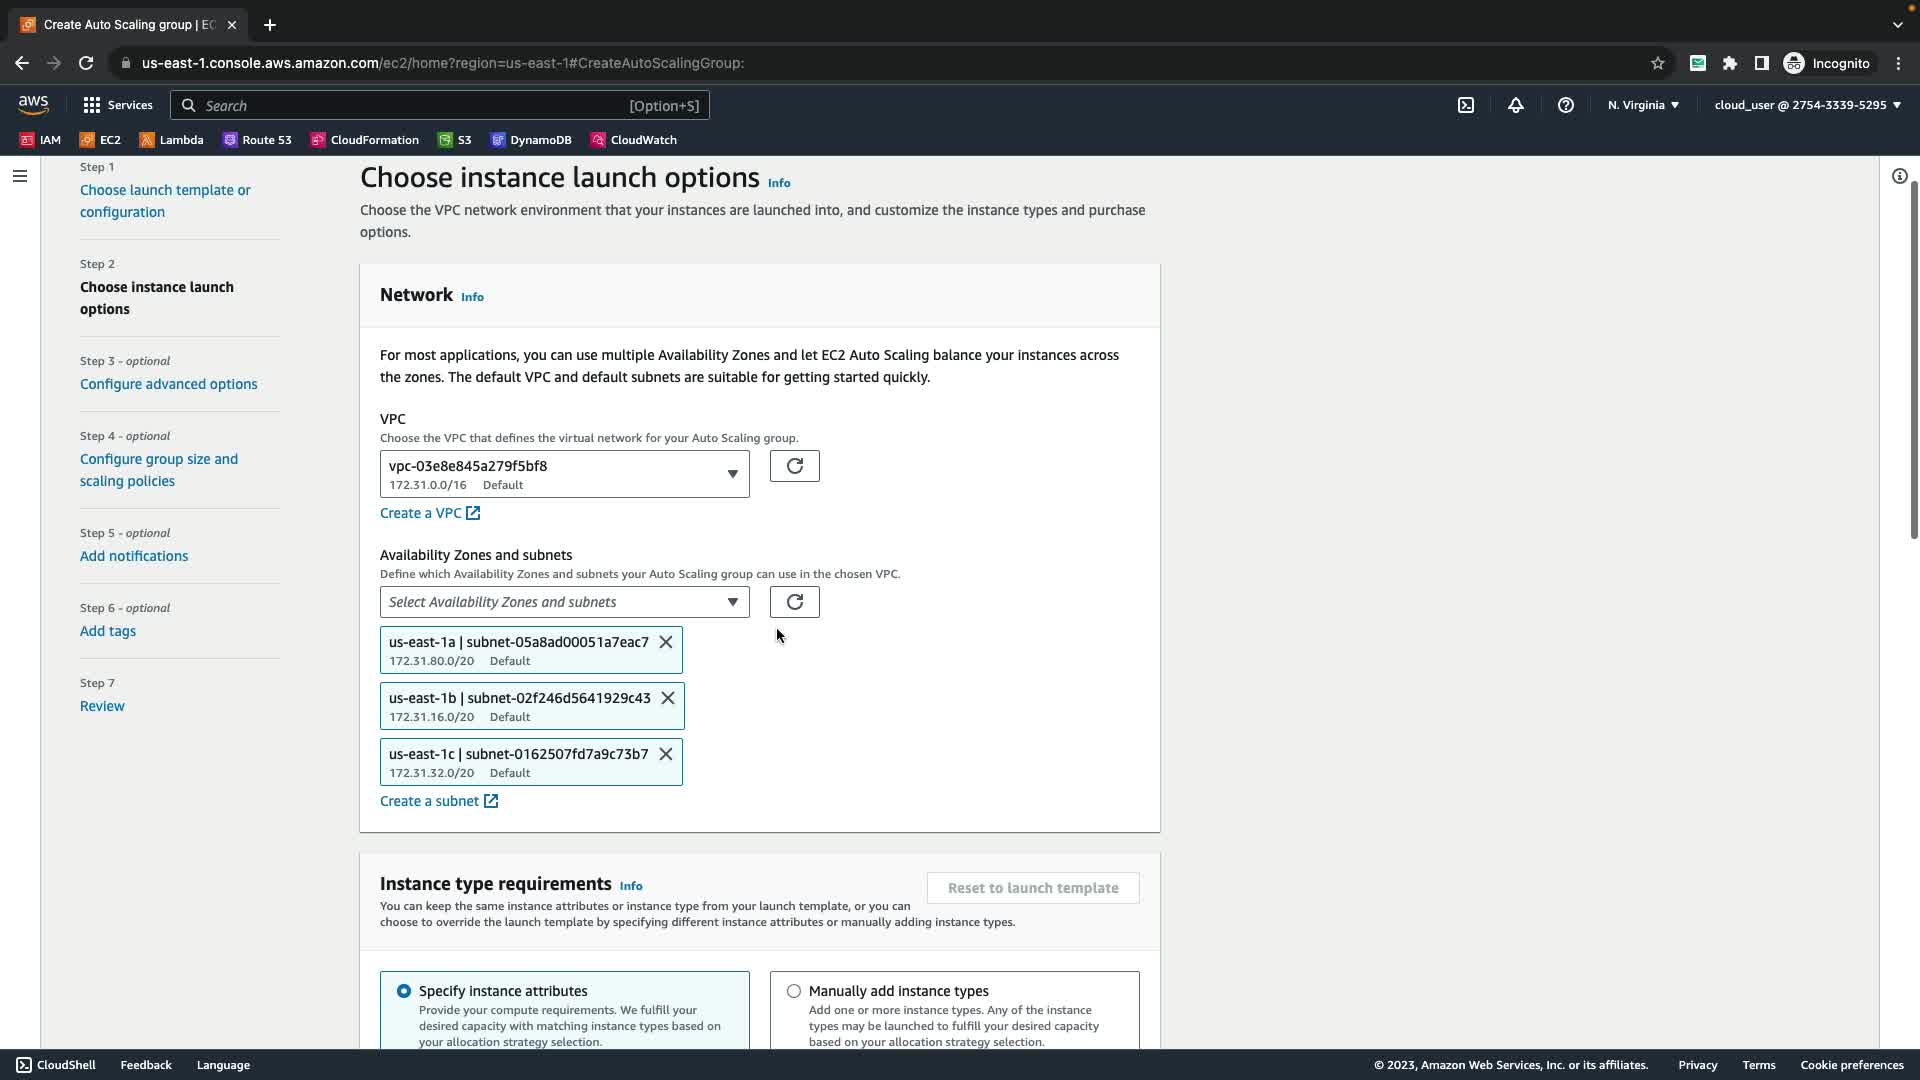This screenshot has width=1920, height=1080.
Task: Click the Create a subnet link
Action: click(430, 801)
